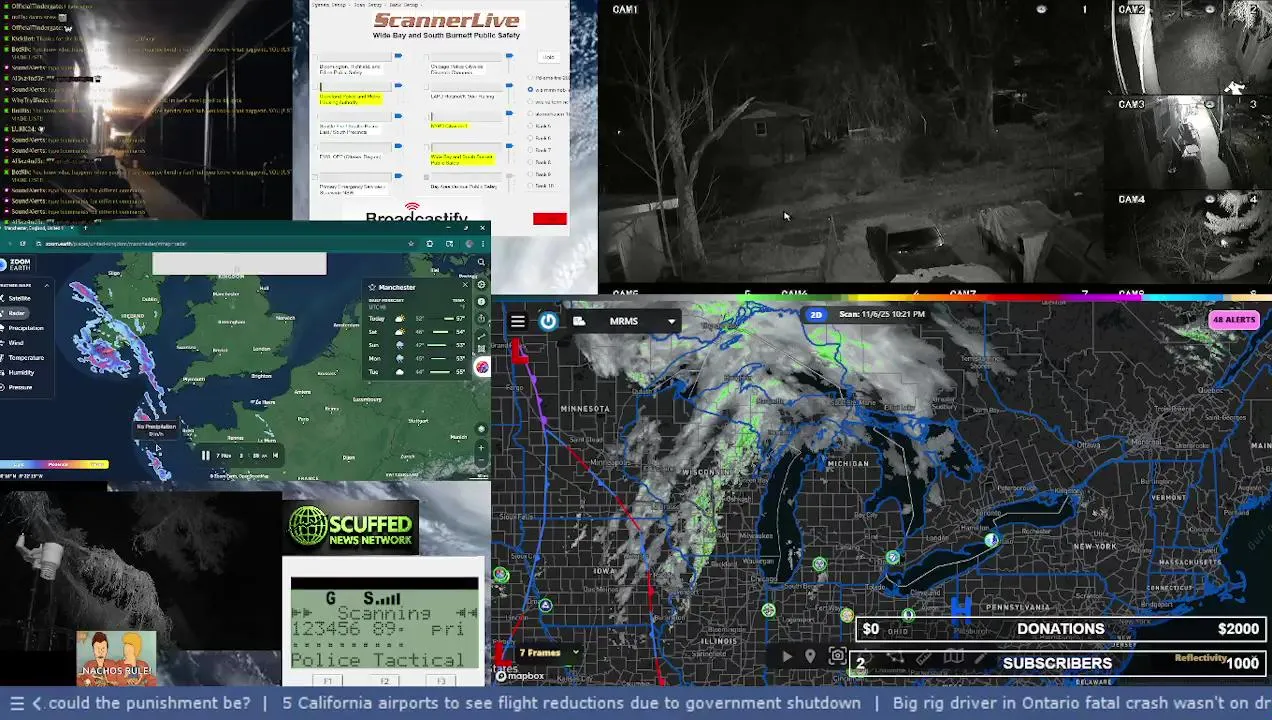Click the CAM2 camera thumbnail
The image size is (1272, 720).
click(x=1190, y=45)
